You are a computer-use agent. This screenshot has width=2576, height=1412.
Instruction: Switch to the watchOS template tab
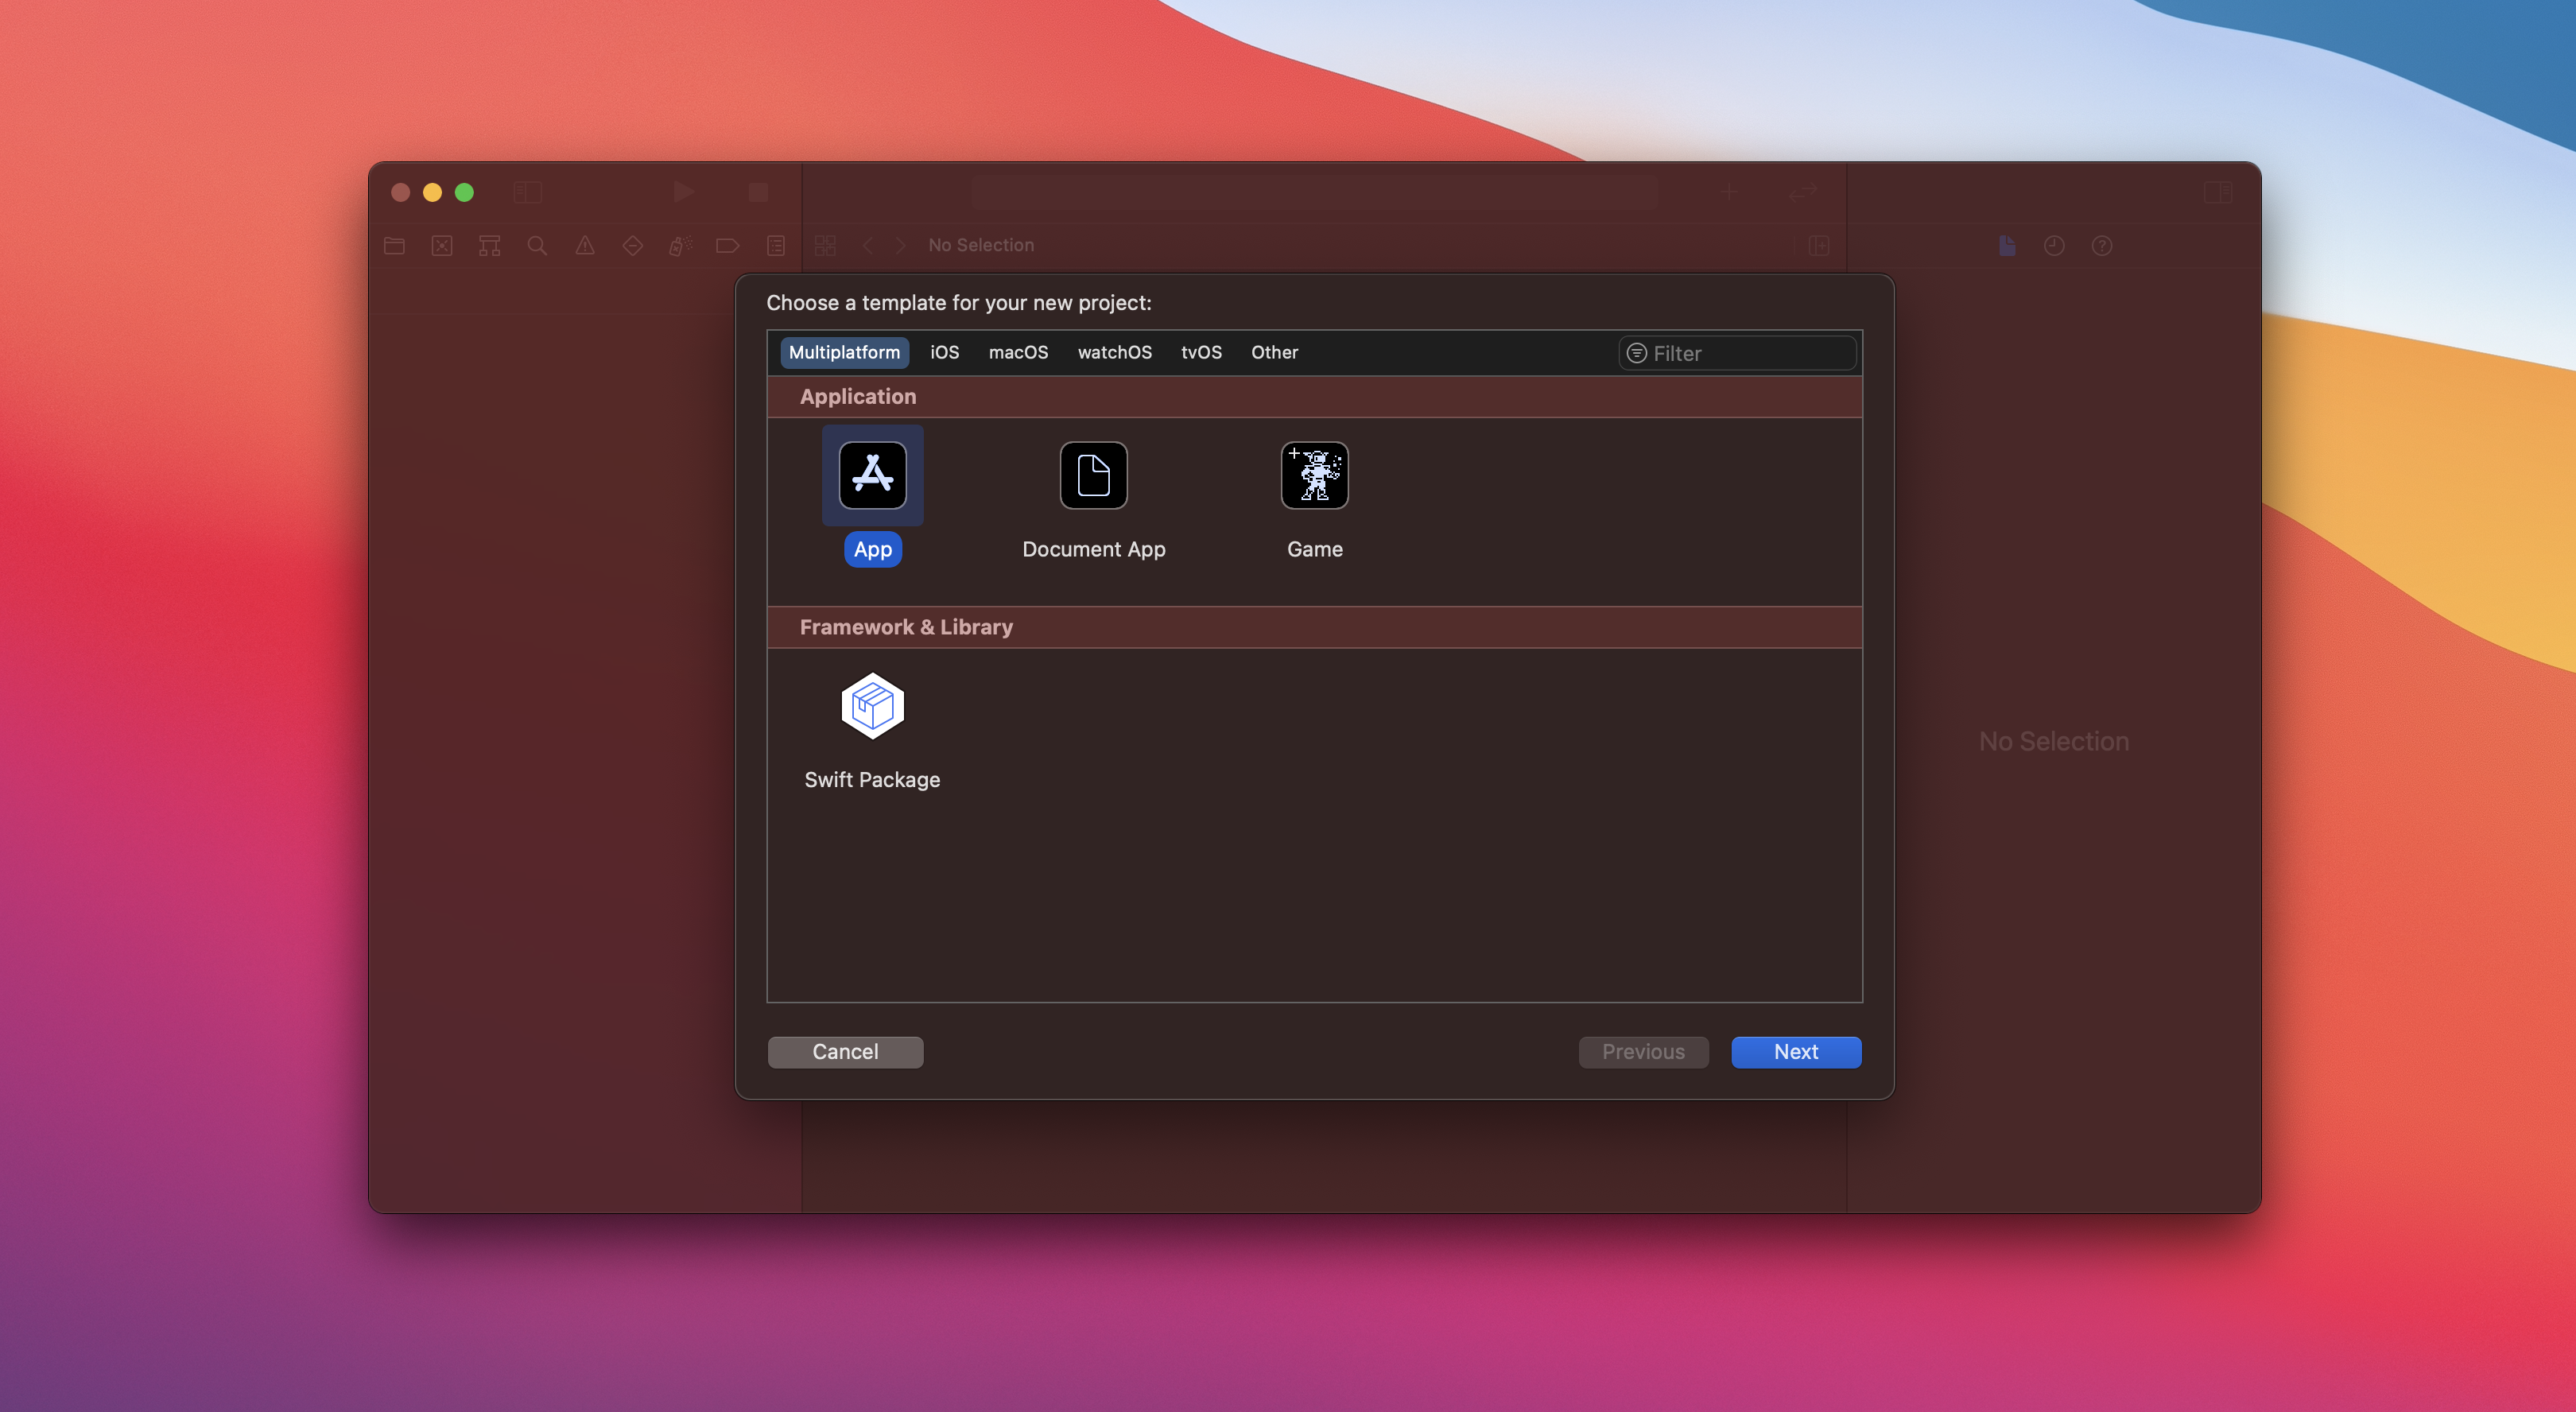click(x=1114, y=352)
